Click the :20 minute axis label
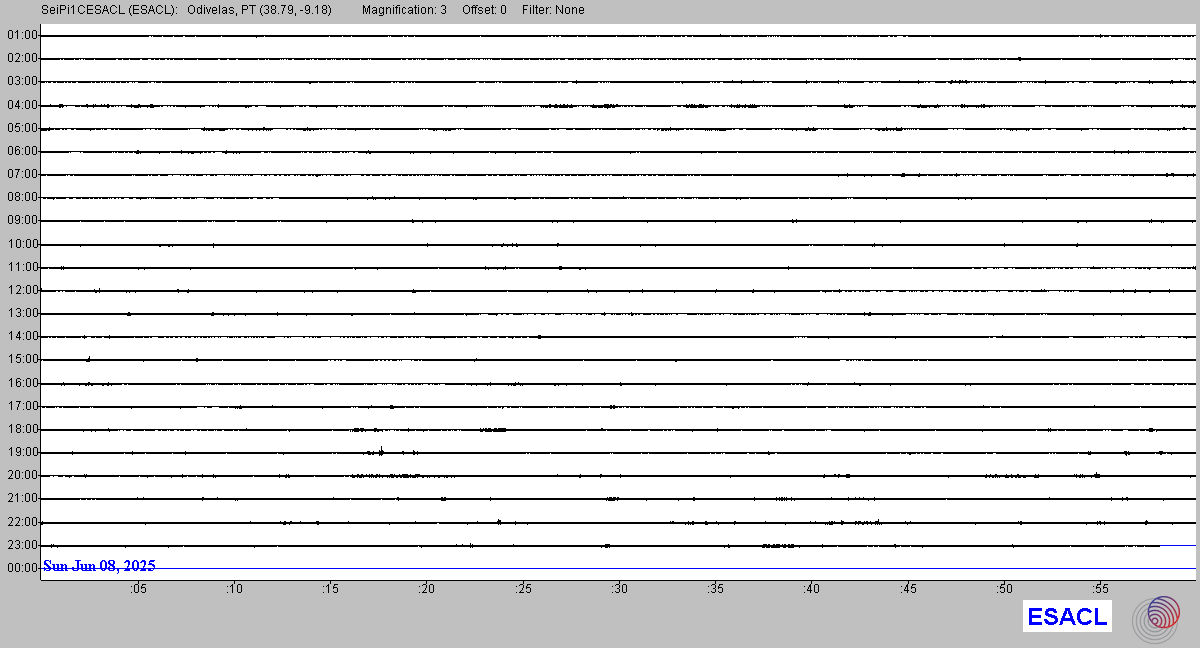Screen dimensions: 1200x648 click(427, 589)
